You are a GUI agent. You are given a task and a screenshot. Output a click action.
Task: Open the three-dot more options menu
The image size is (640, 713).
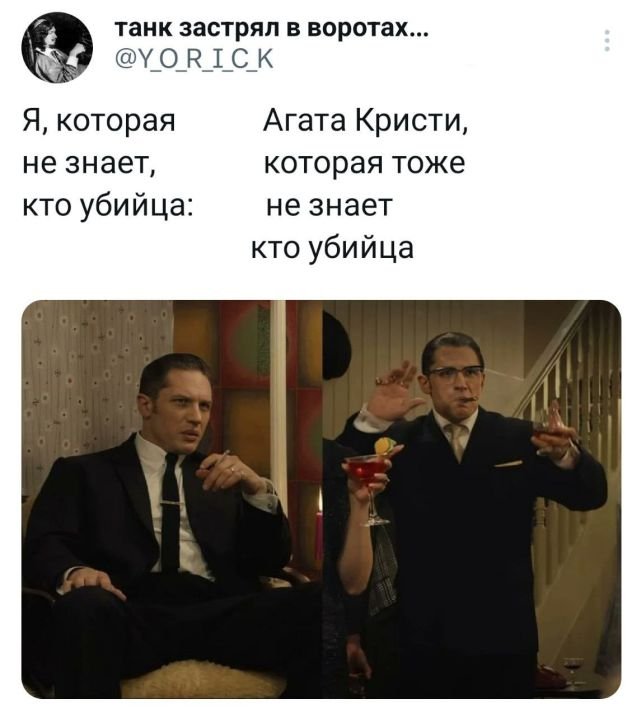tap(607, 40)
